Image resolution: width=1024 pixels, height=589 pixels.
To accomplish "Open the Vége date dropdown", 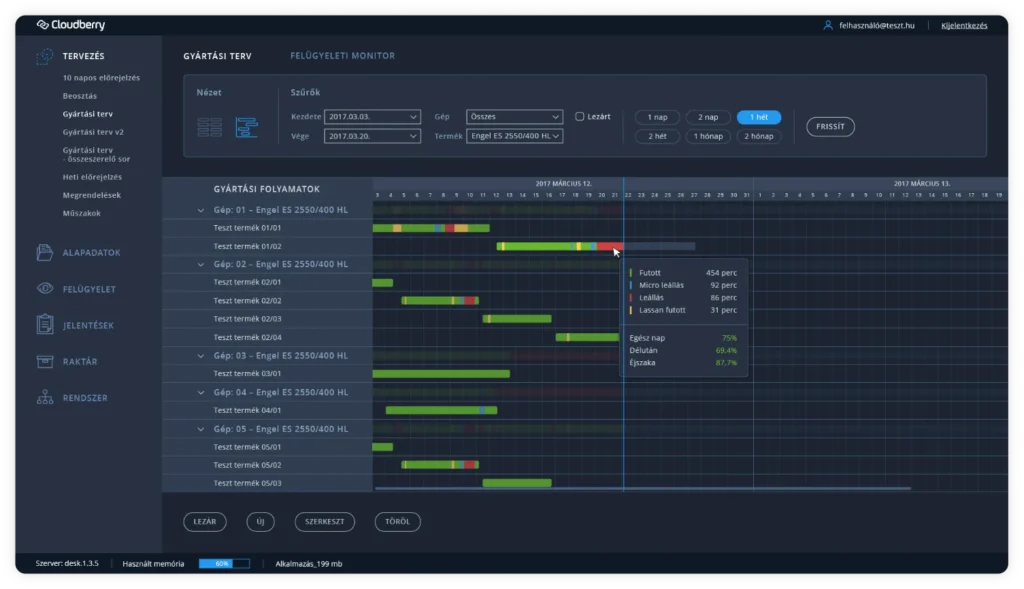I will click(372, 136).
